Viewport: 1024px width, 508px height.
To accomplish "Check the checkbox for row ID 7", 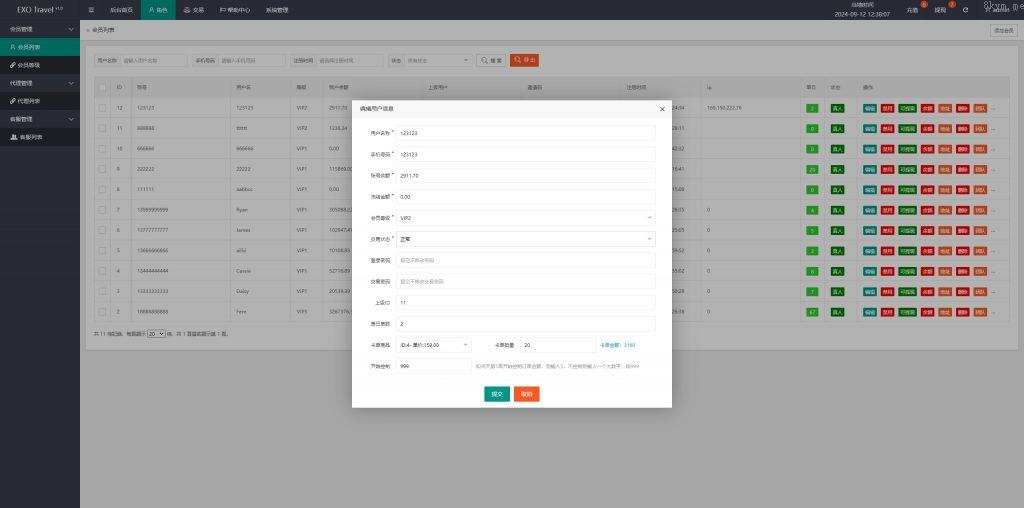I will (102, 209).
